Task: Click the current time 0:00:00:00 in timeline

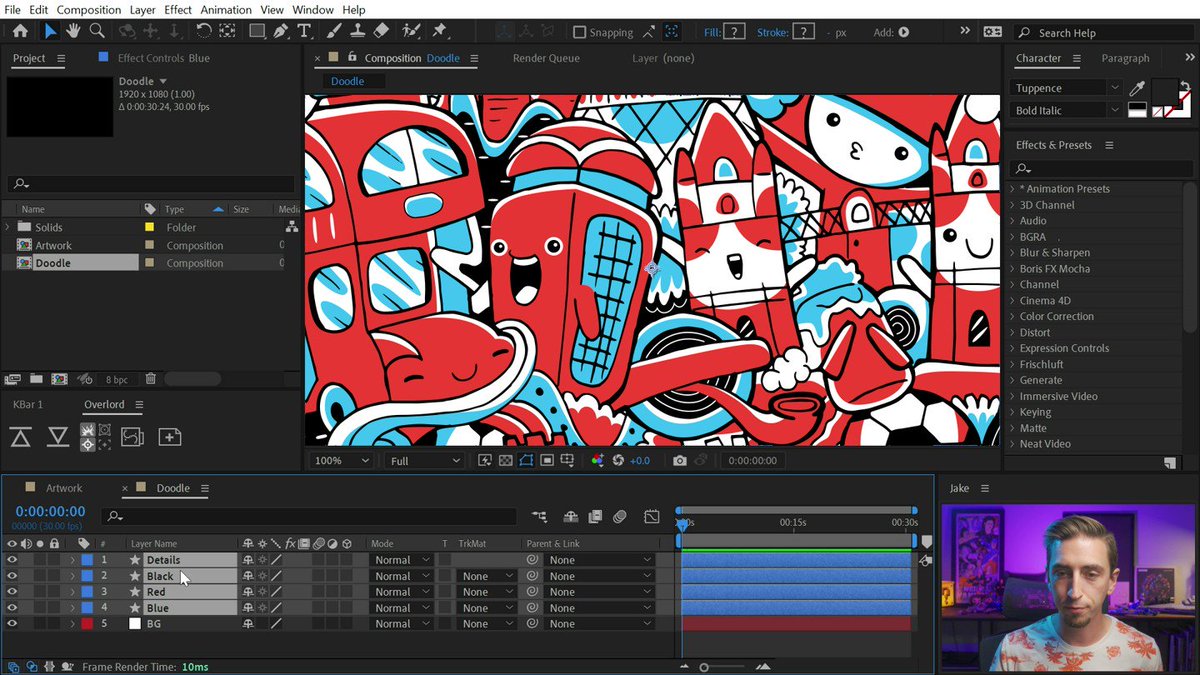Action: [x=50, y=511]
